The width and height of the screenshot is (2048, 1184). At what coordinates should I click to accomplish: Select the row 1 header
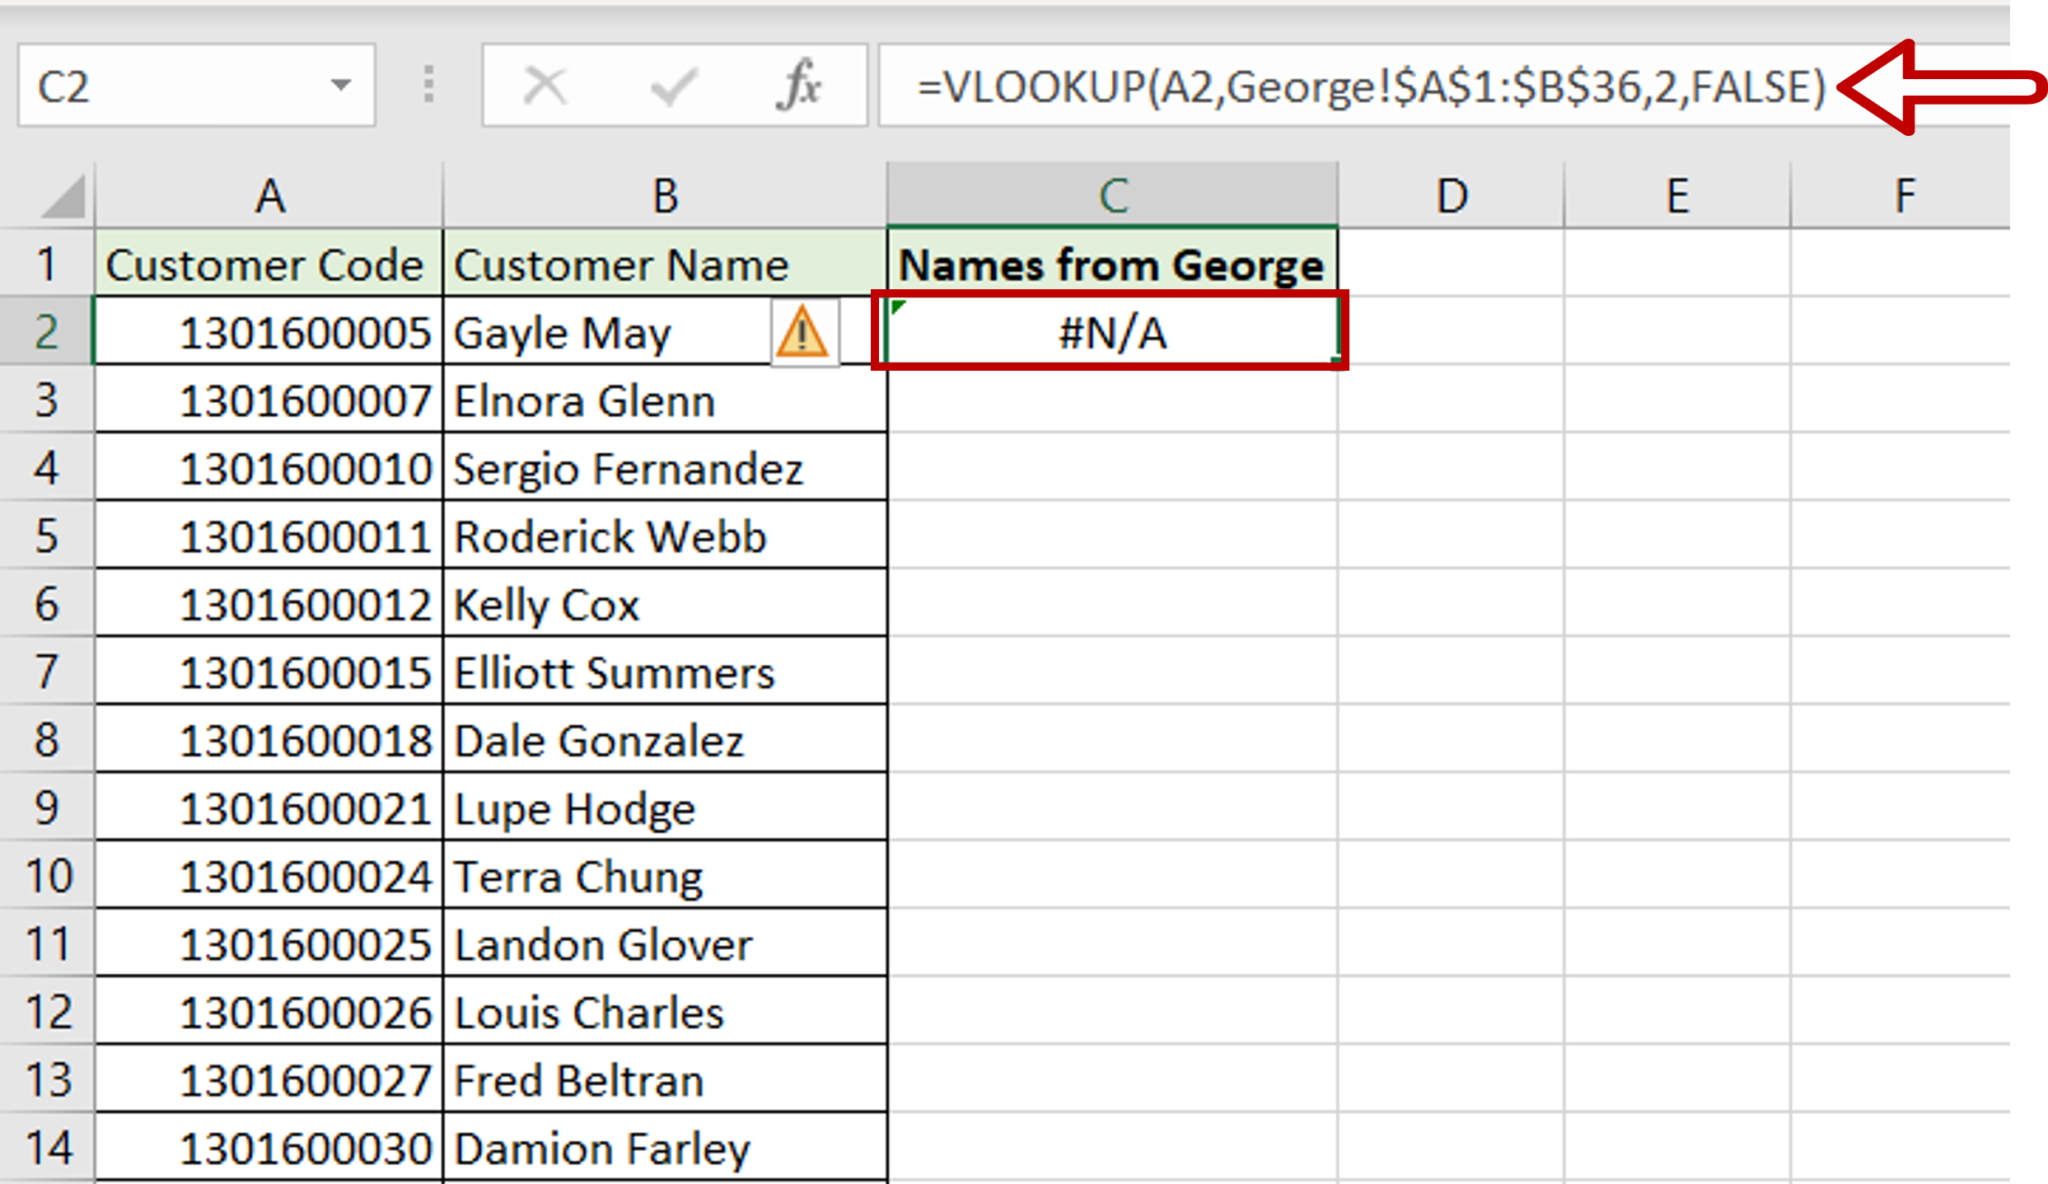pyautogui.click(x=46, y=264)
